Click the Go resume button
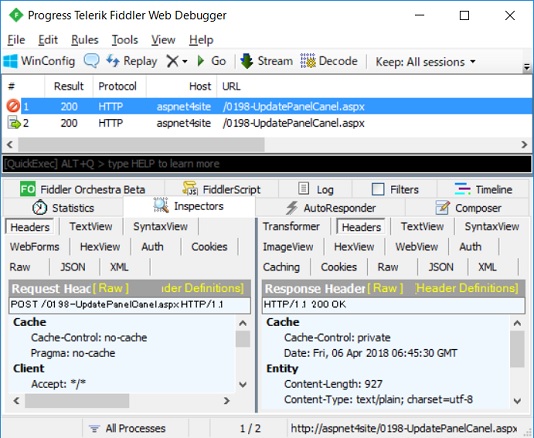 click(211, 61)
